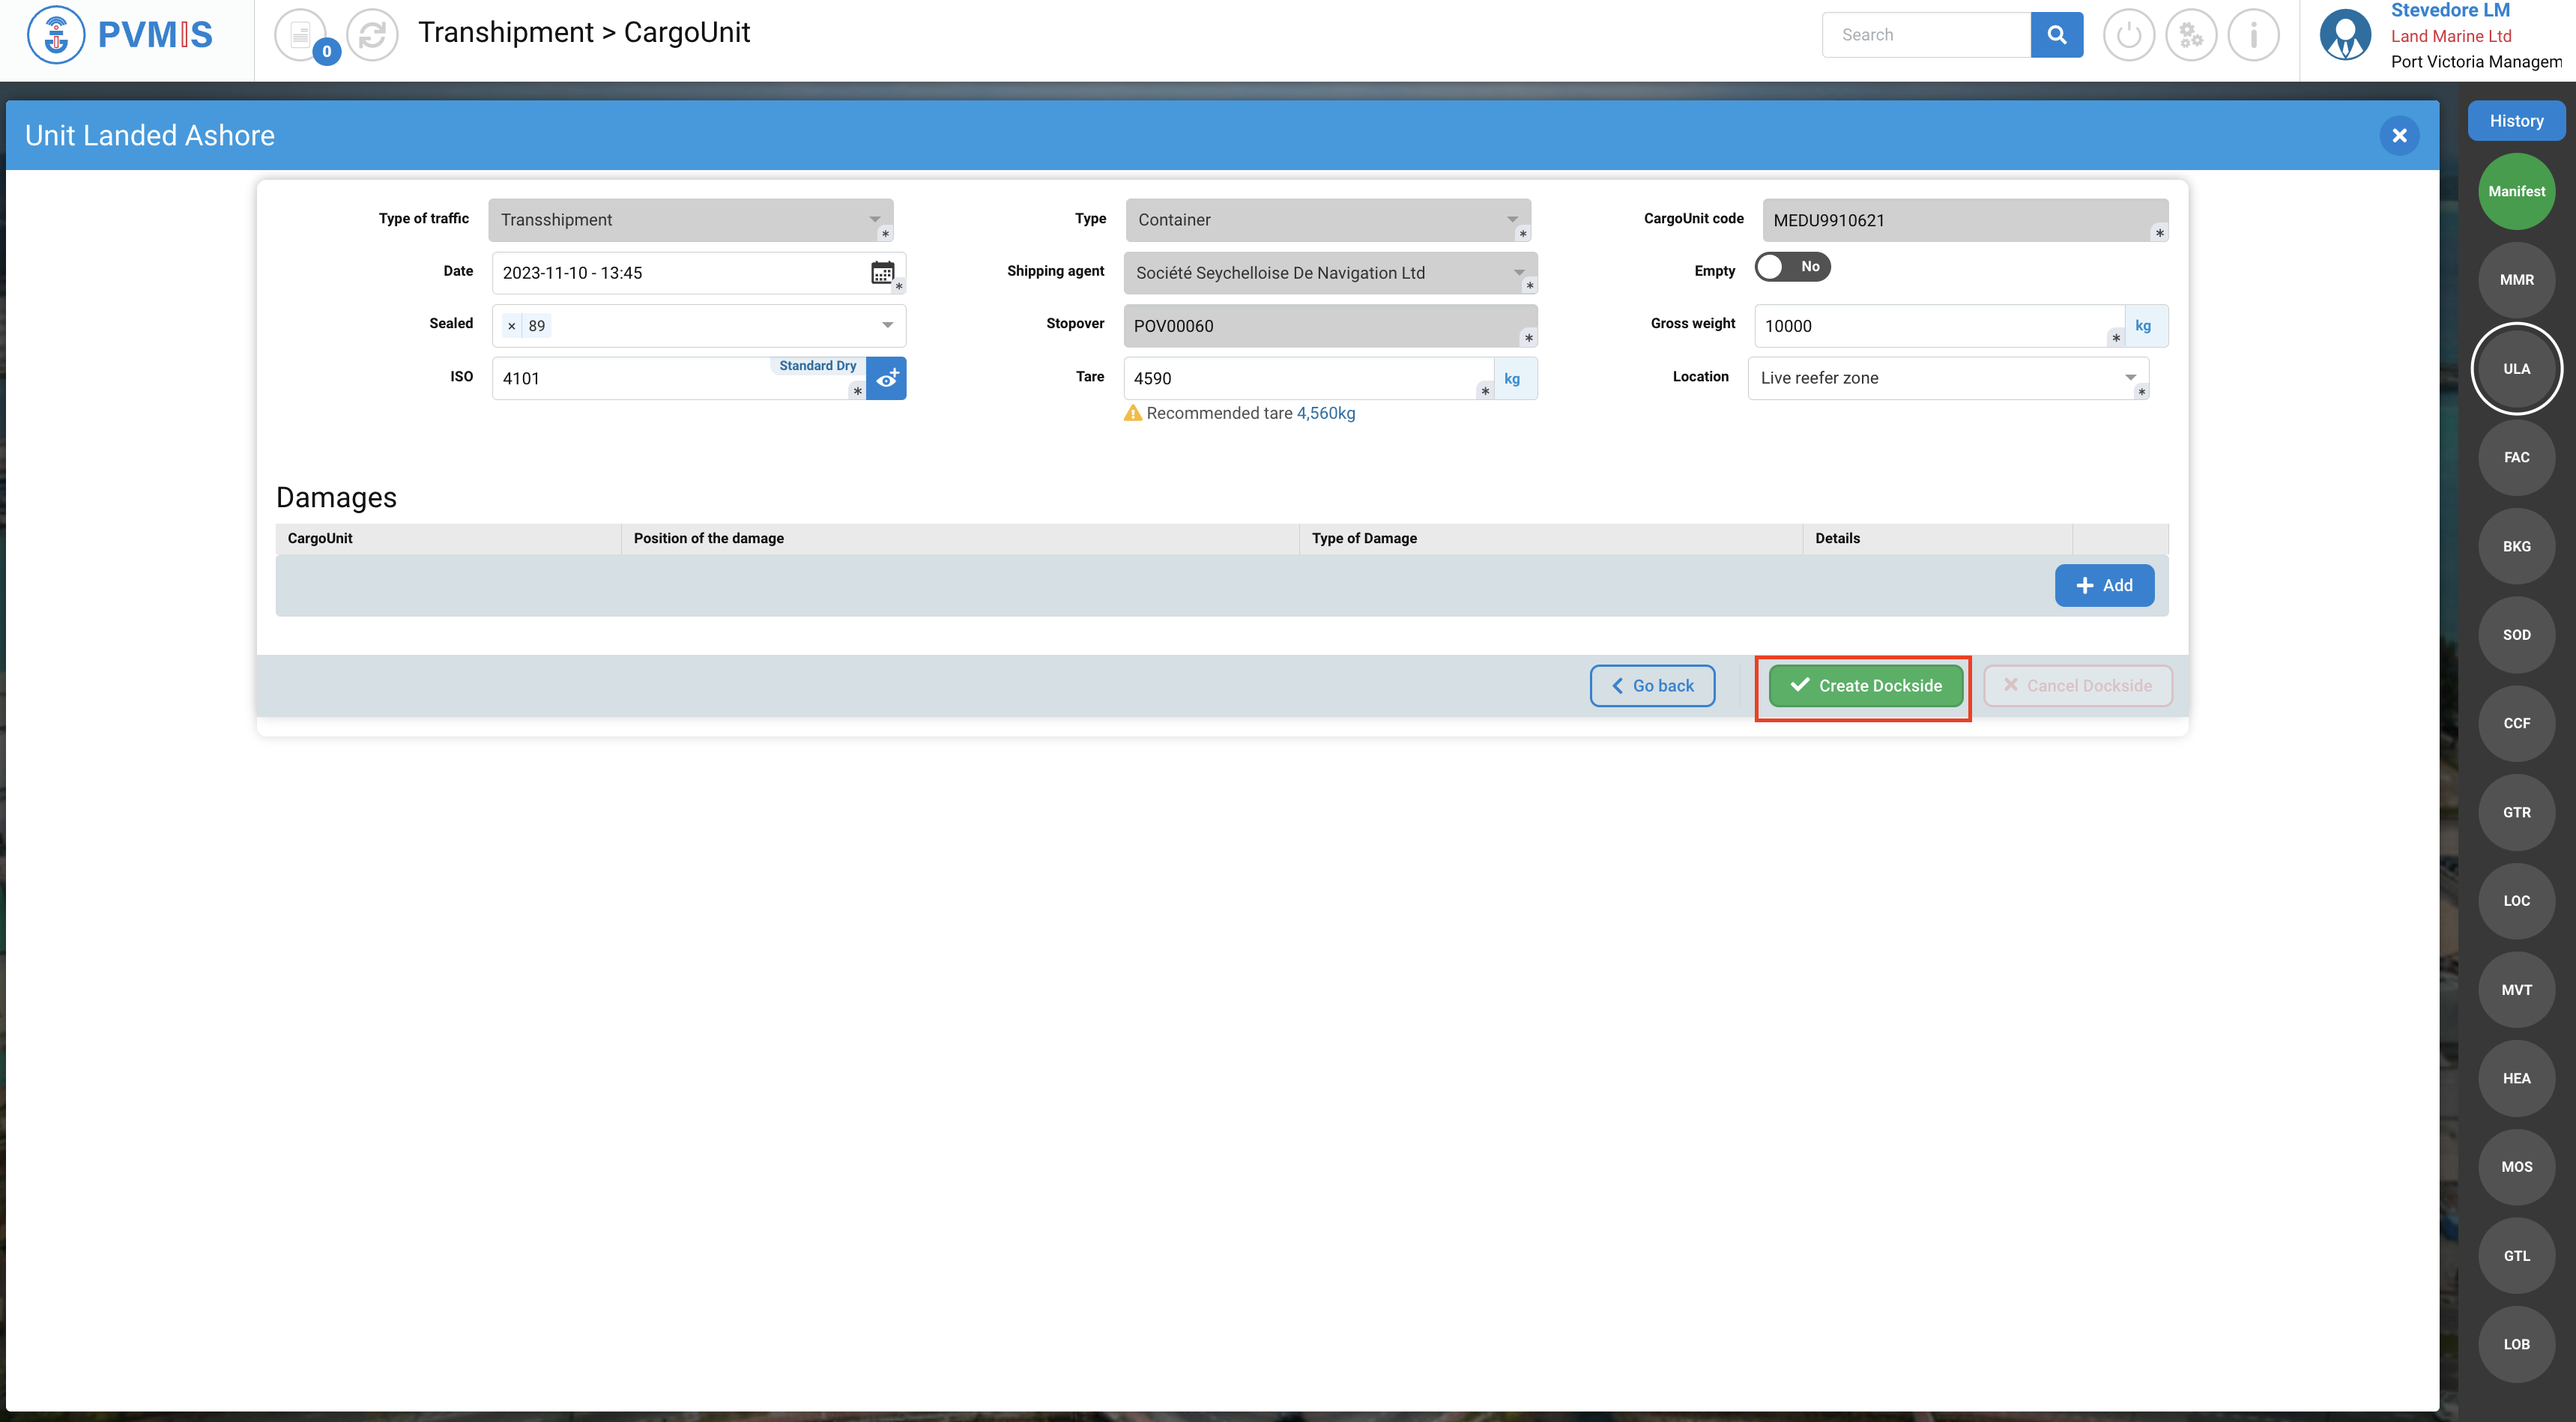The width and height of the screenshot is (2576, 1422).
Task: Remove seal 89 tag
Action: pos(511,326)
